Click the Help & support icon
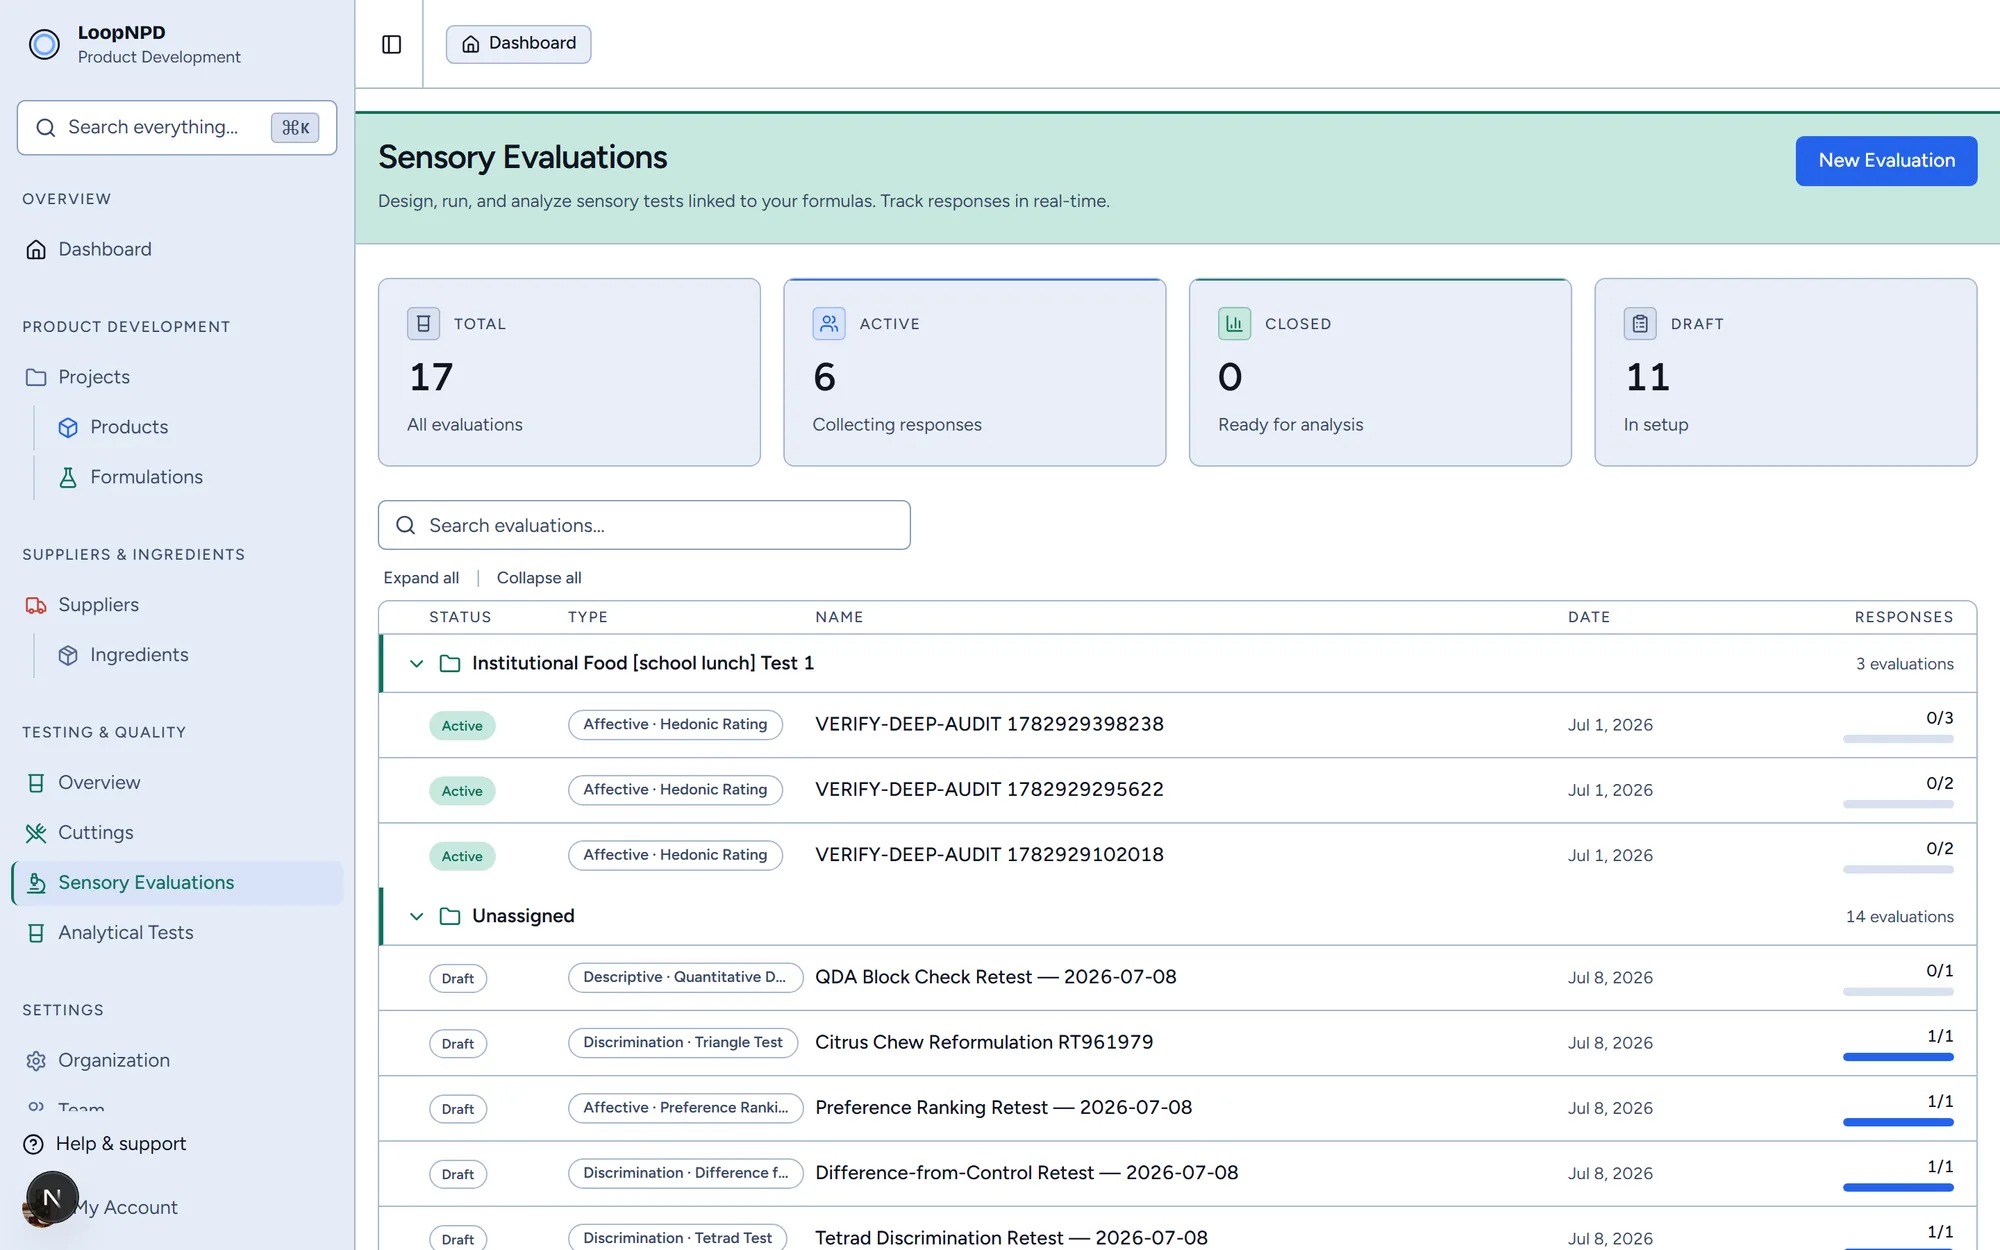The image size is (2000, 1250). pyautogui.click(x=33, y=1144)
